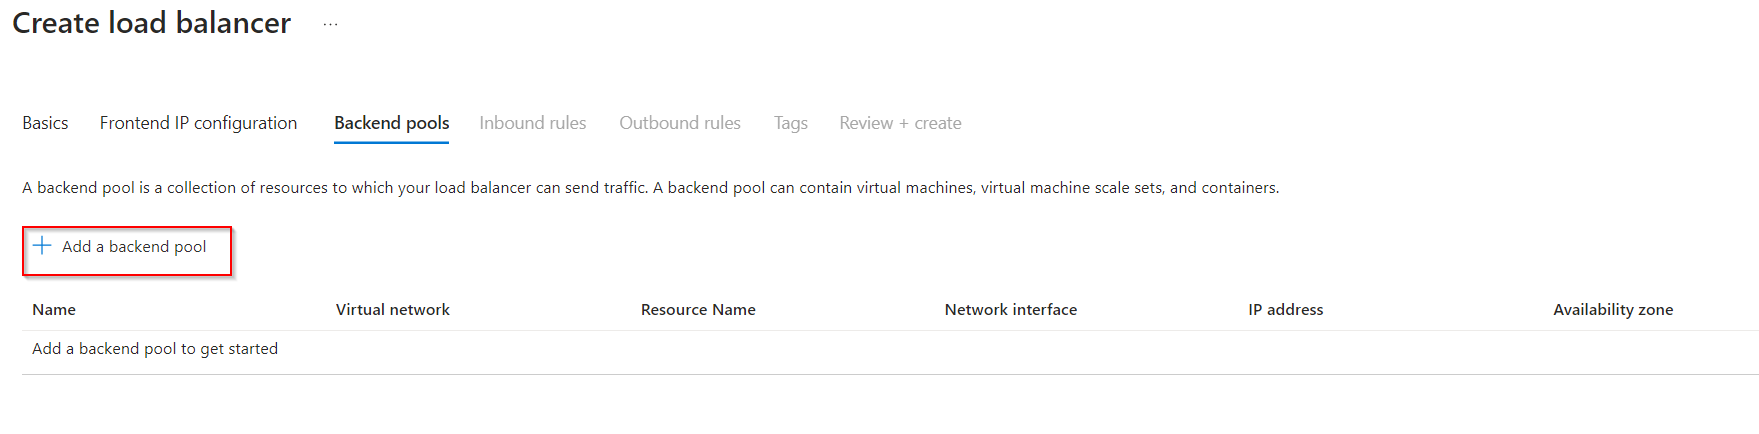Click the 'Add a backend pool to get started' row

point(890,349)
